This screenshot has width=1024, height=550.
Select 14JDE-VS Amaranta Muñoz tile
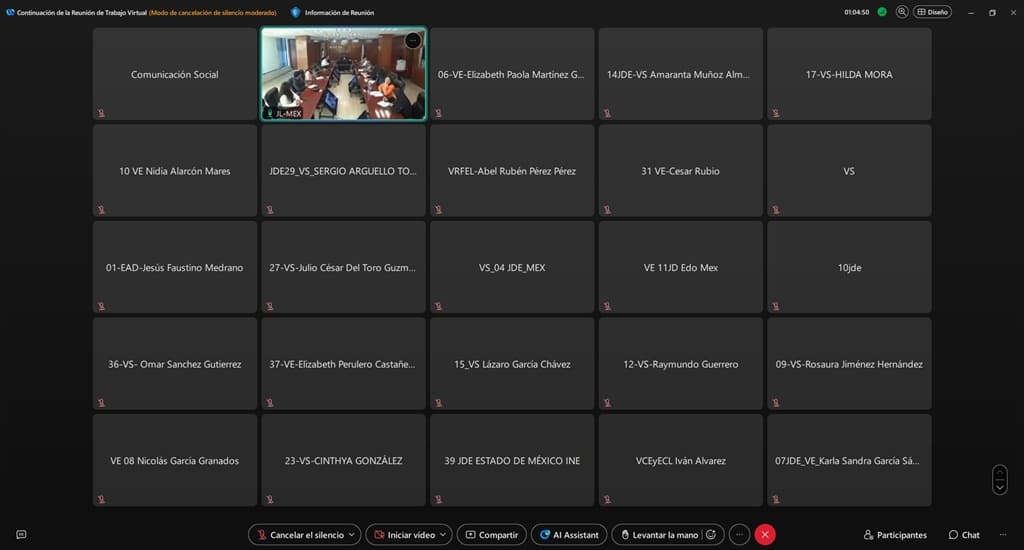point(680,74)
